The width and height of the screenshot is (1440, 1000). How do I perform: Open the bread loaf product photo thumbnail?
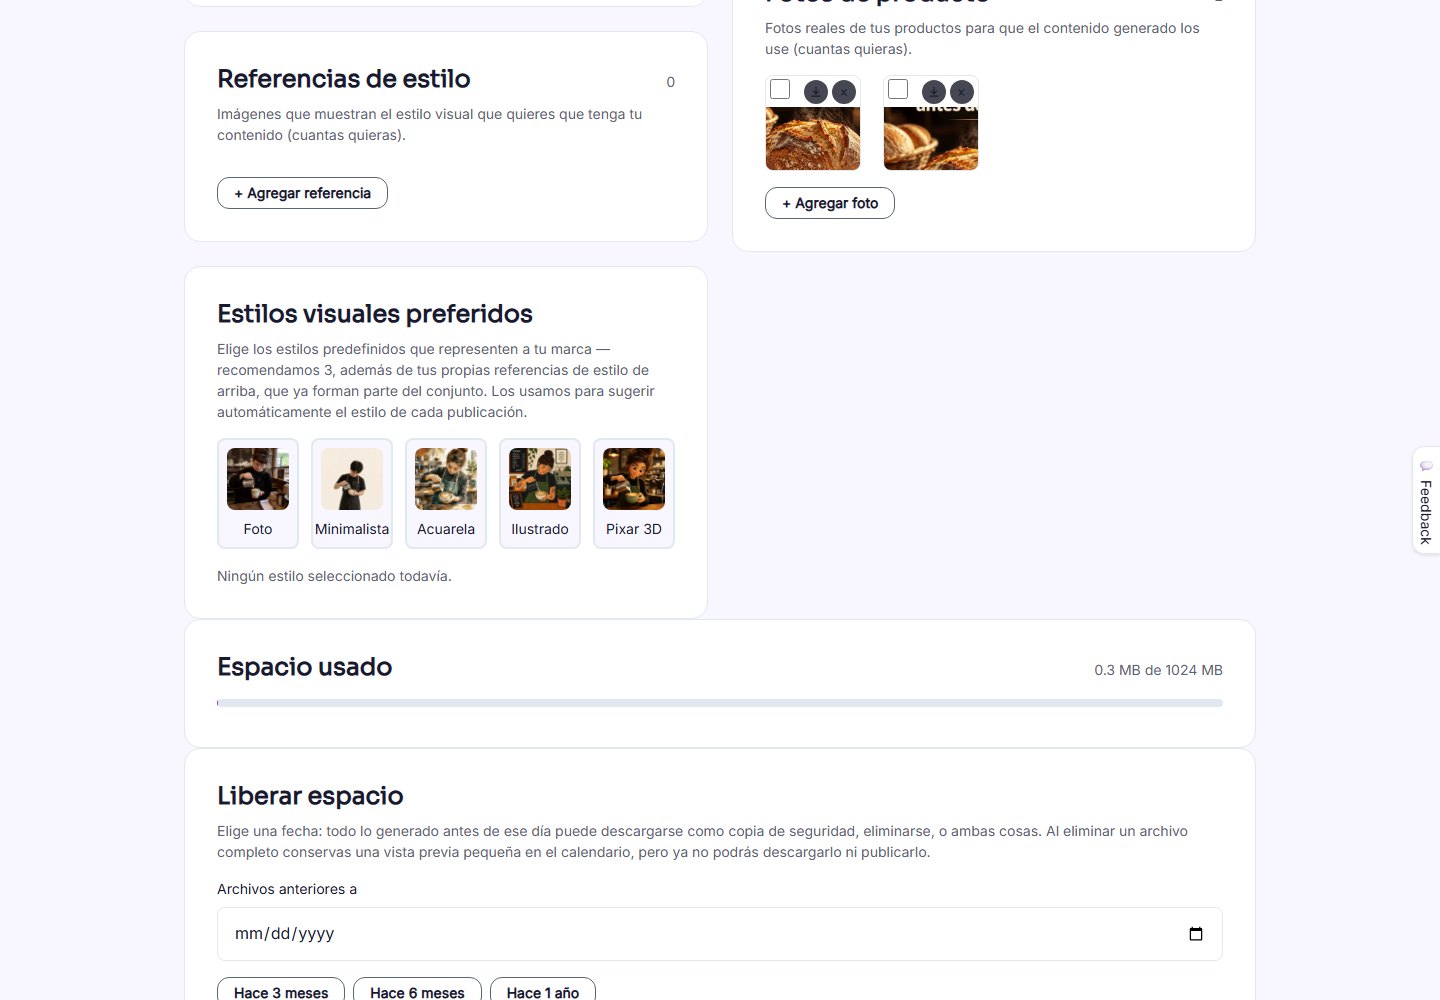pos(813,138)
